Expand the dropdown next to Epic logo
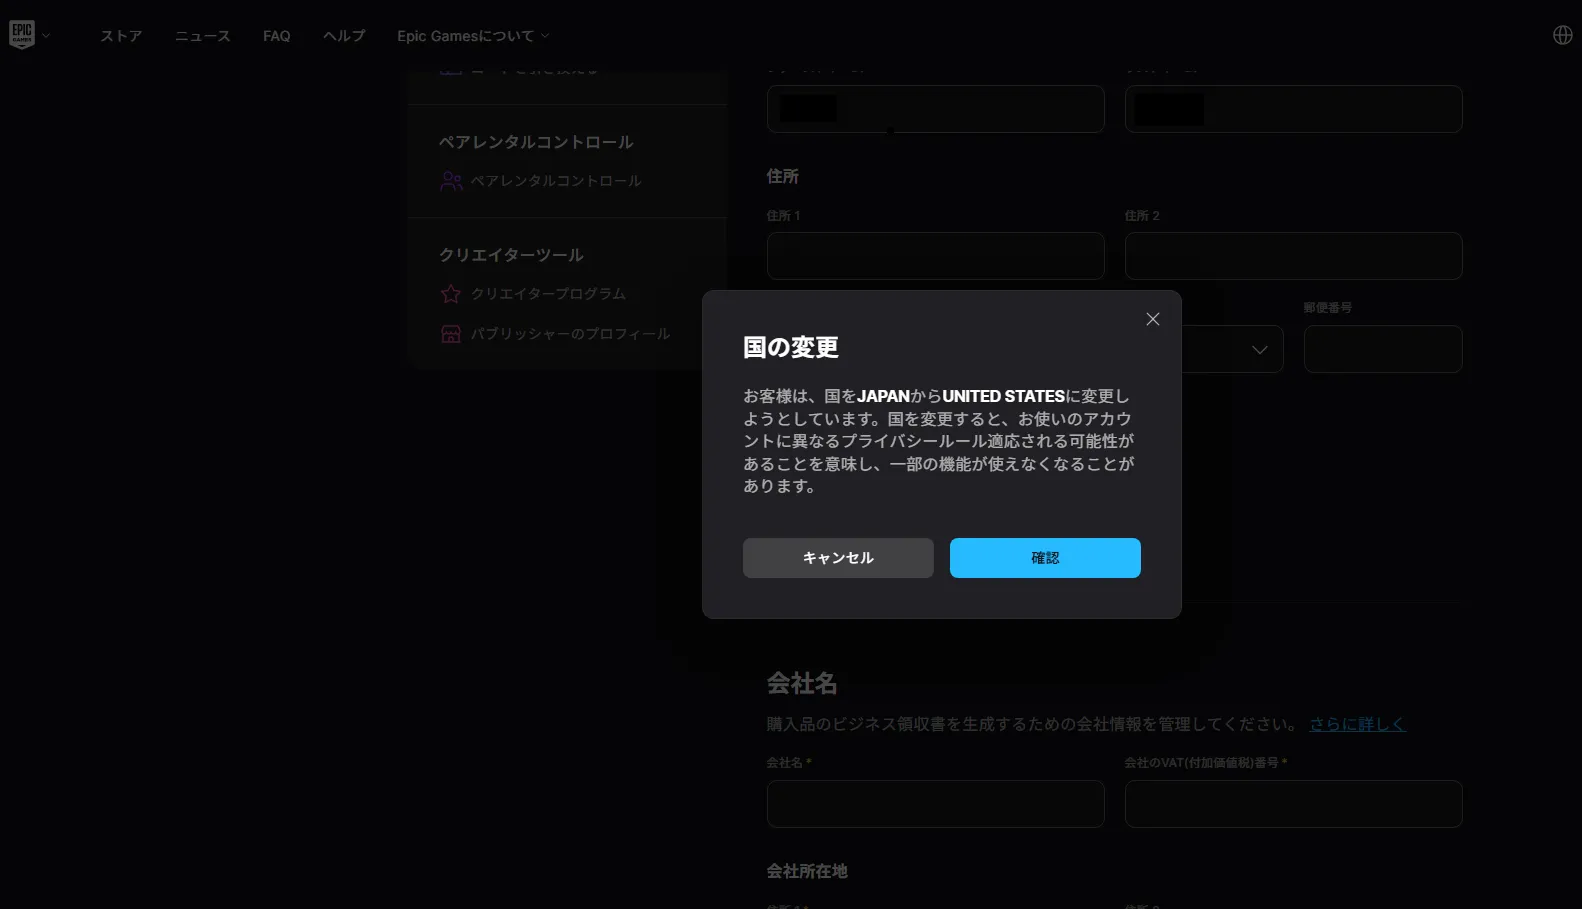This screenshot has height=909, width=1582. (46, 36)
